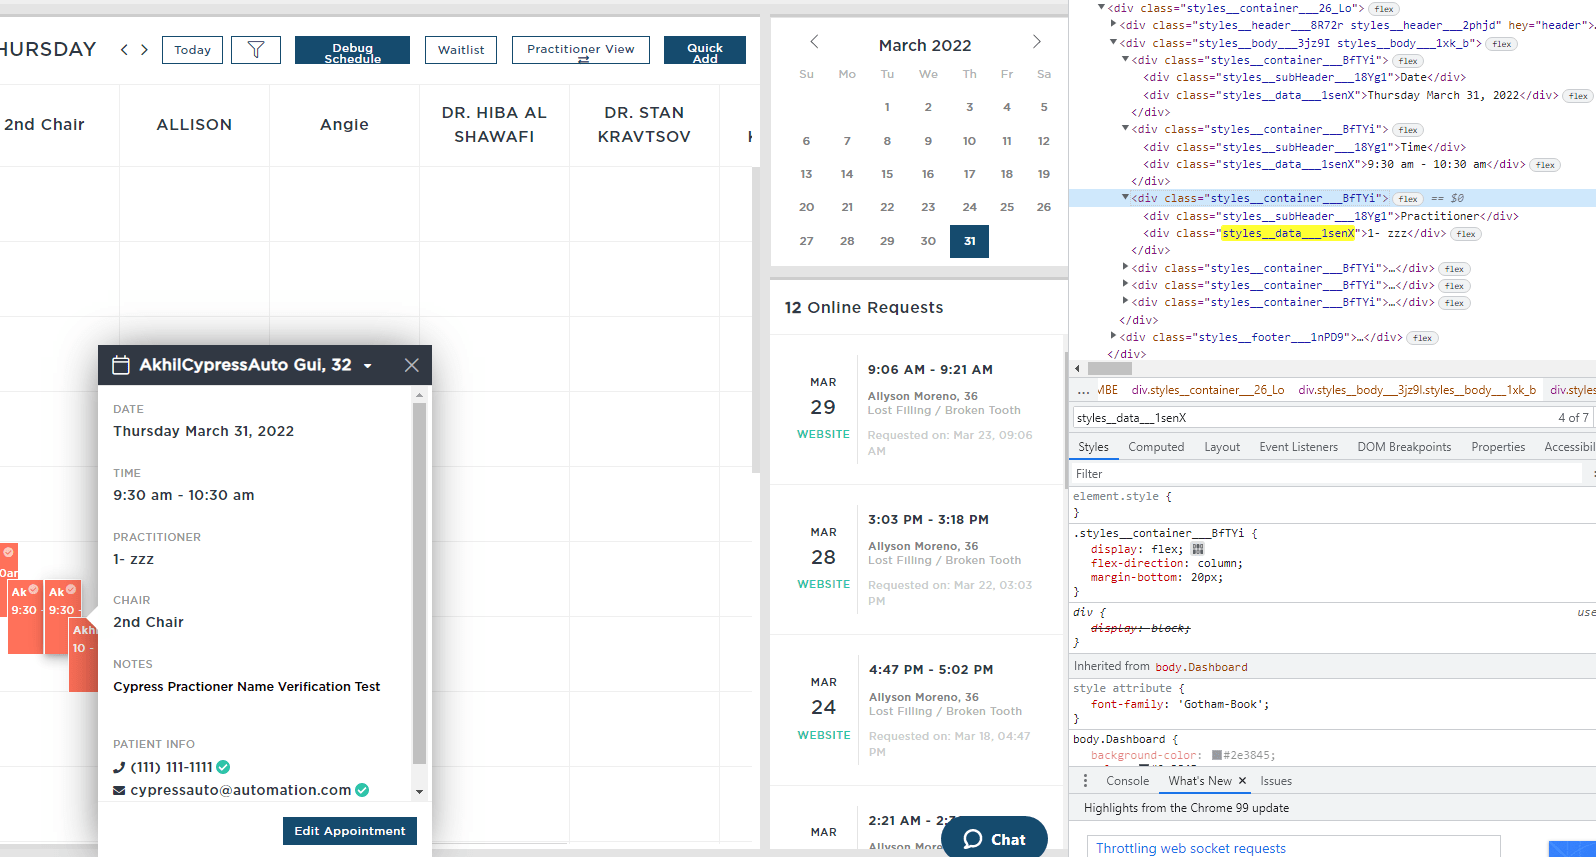Viewport: 1596px width, 857px height.
Task: Click flexbox editor icon beside display: flex
Action: [1198, 549]
